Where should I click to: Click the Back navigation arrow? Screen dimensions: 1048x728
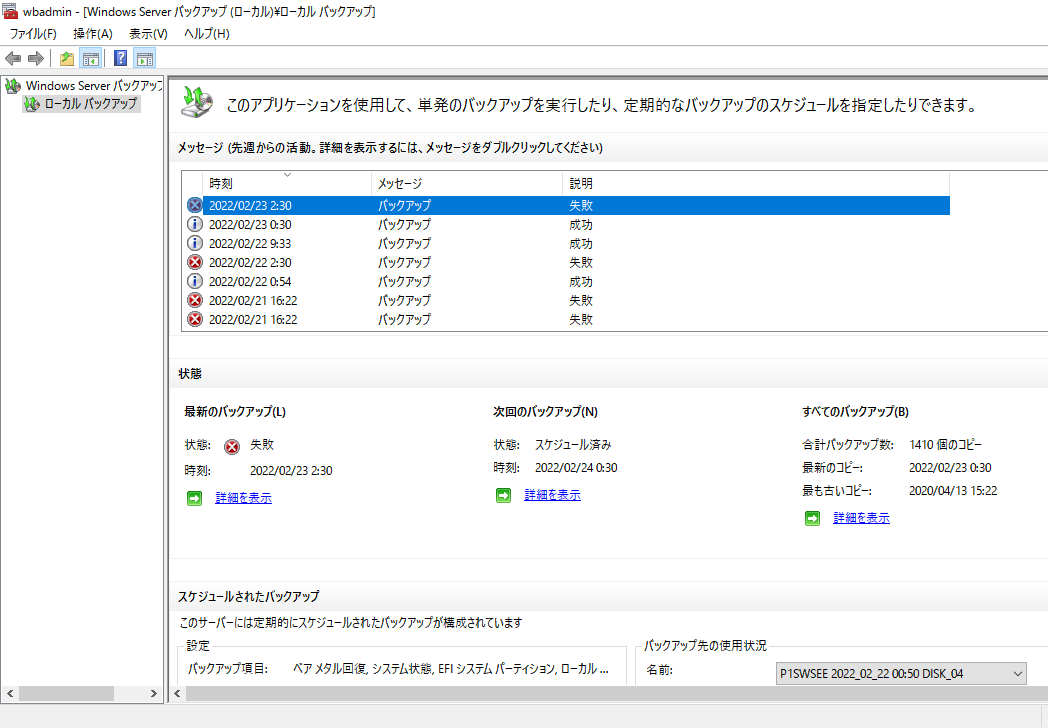[12, 57]
